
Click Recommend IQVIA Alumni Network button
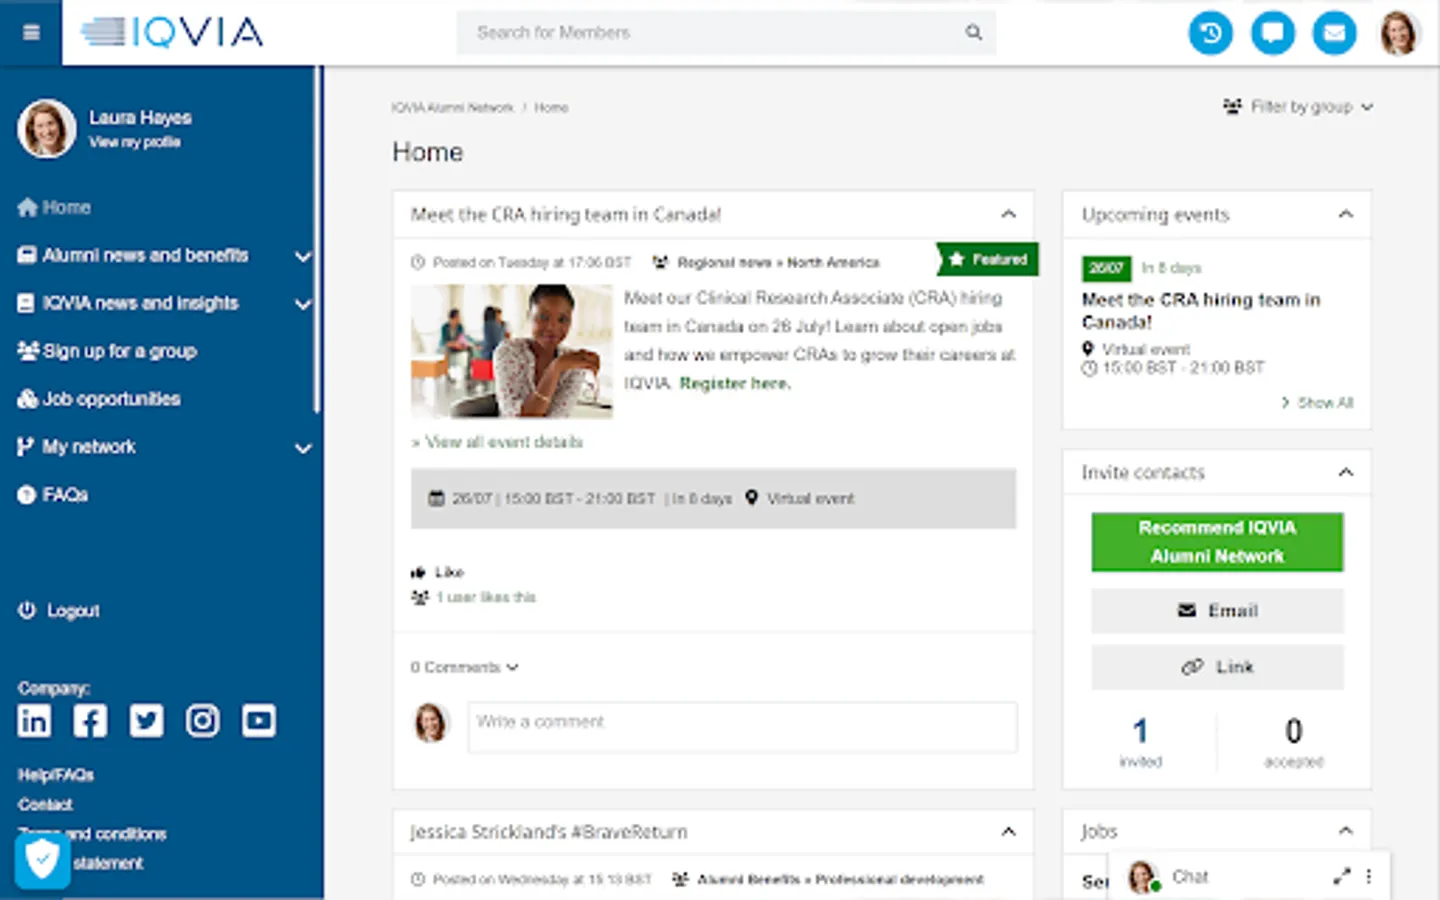click(1217, 542)
